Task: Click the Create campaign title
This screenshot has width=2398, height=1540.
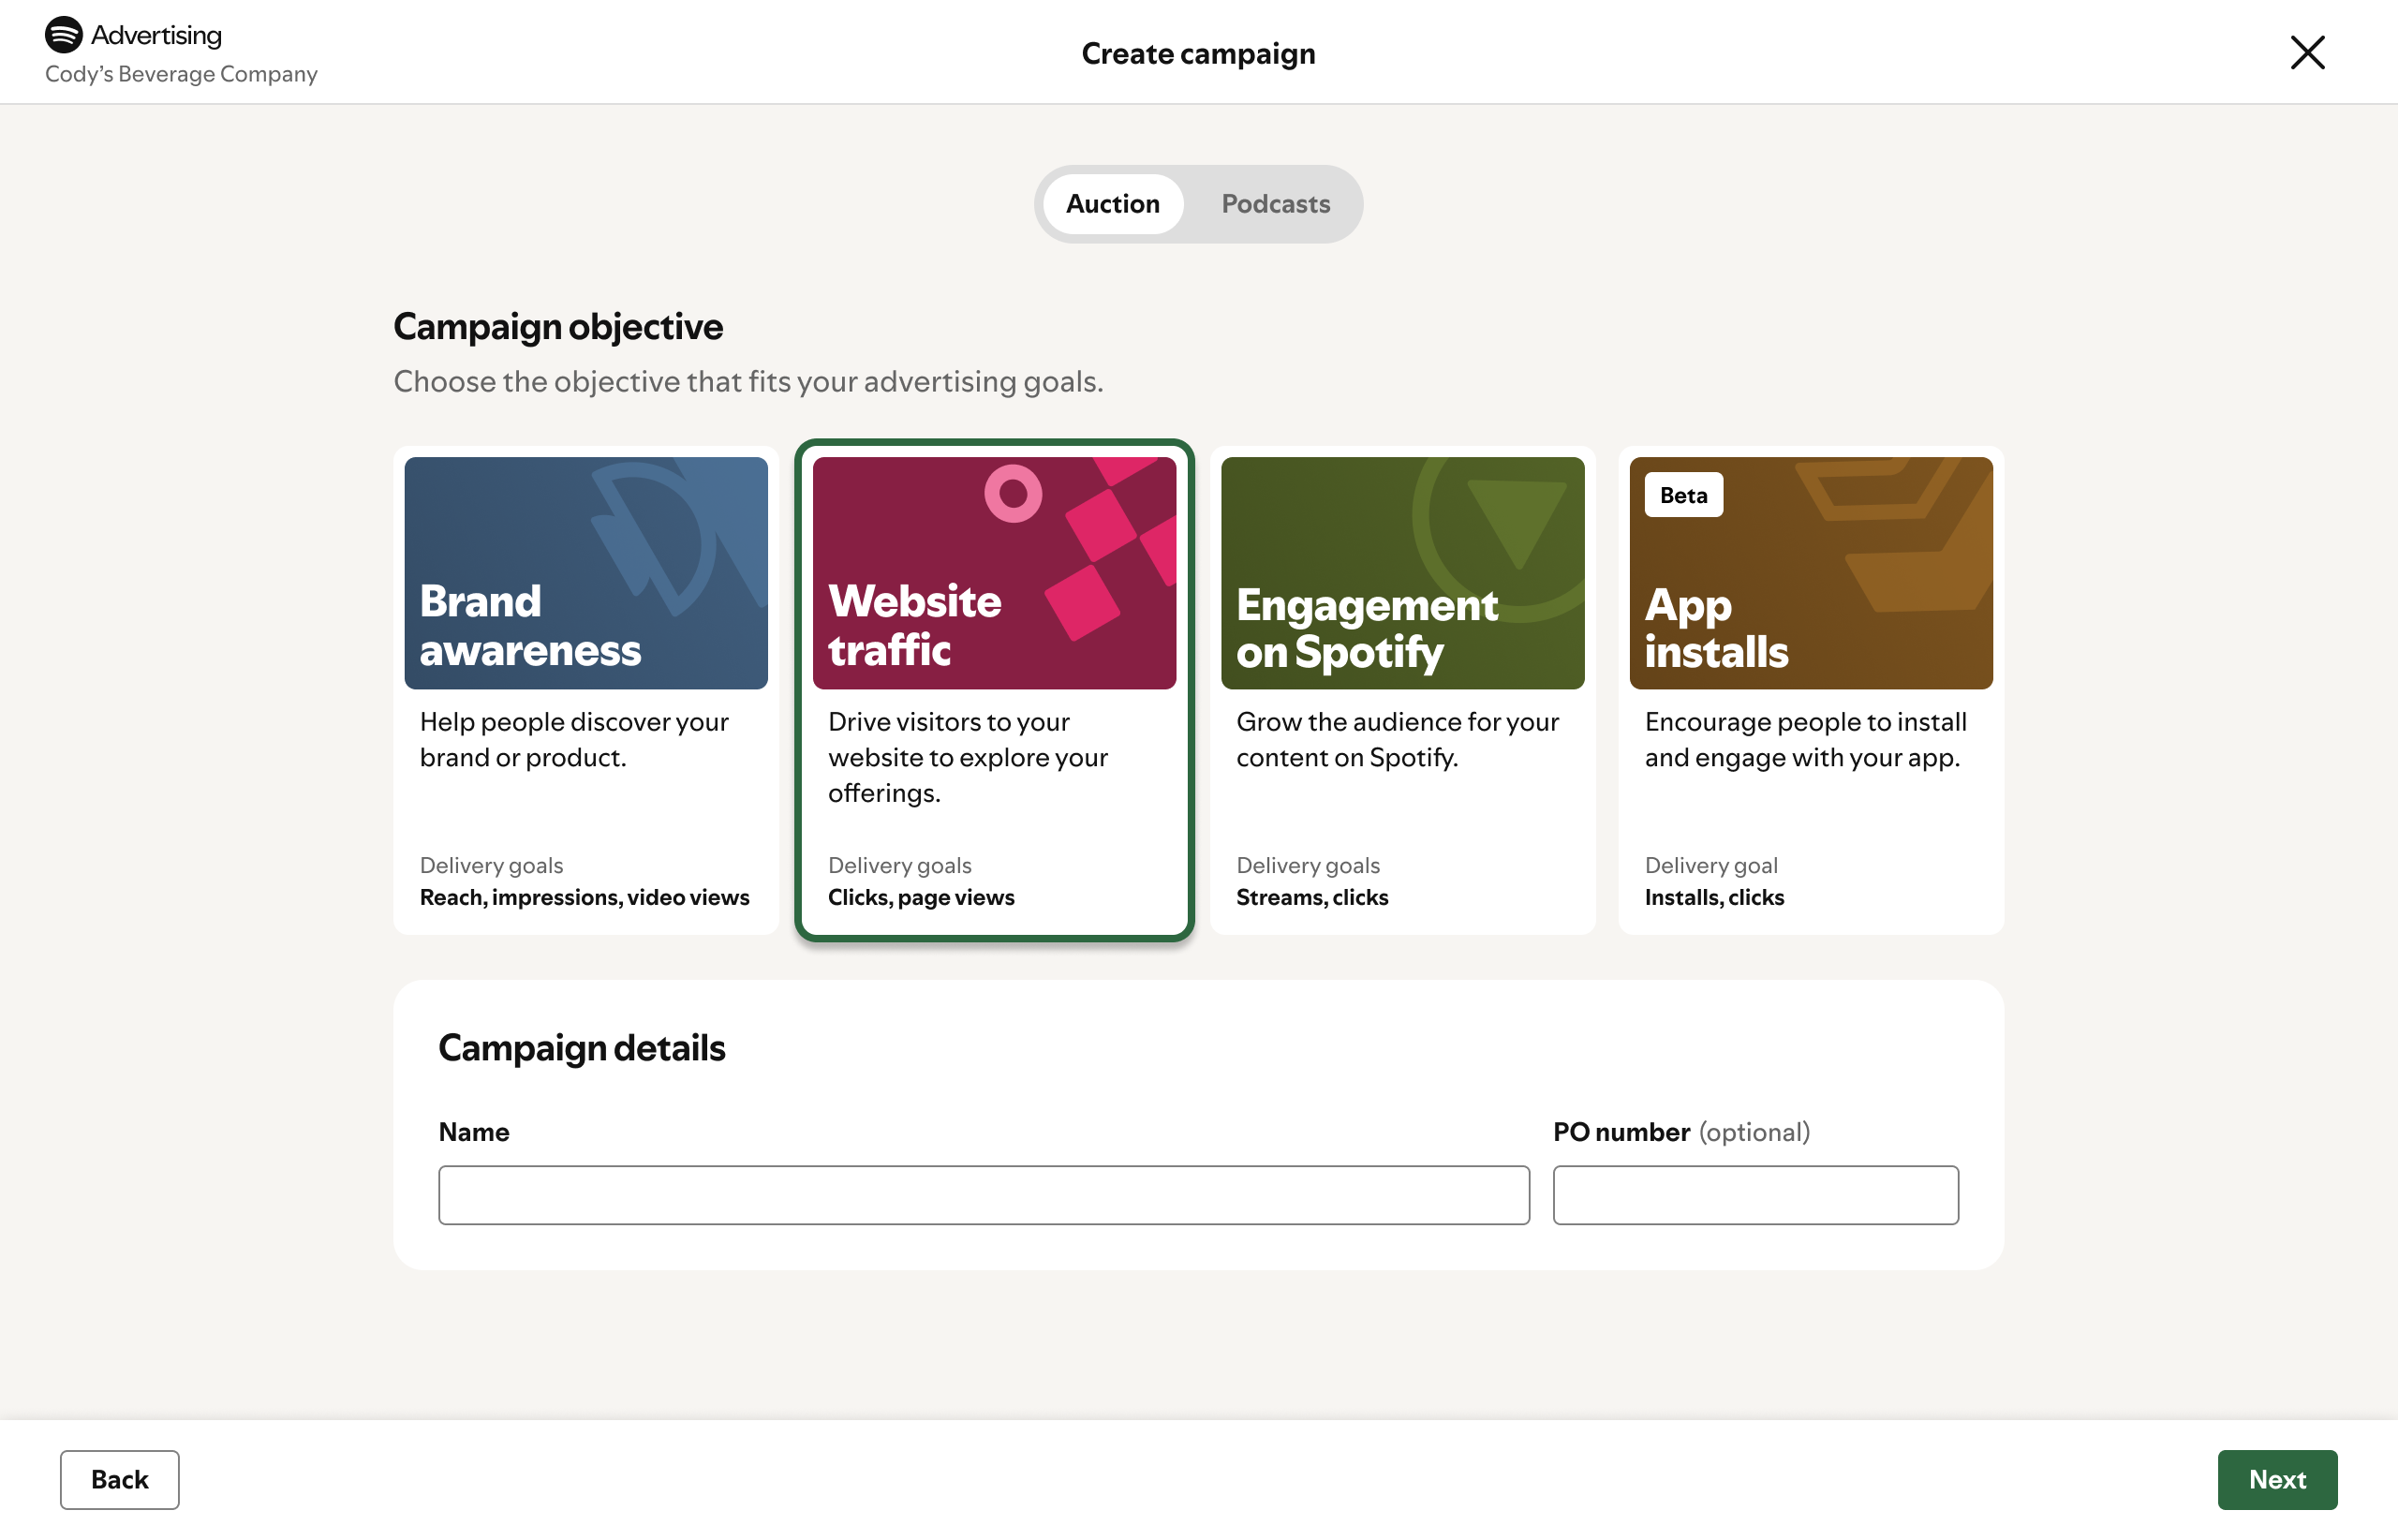Action: click(1198, 53)
